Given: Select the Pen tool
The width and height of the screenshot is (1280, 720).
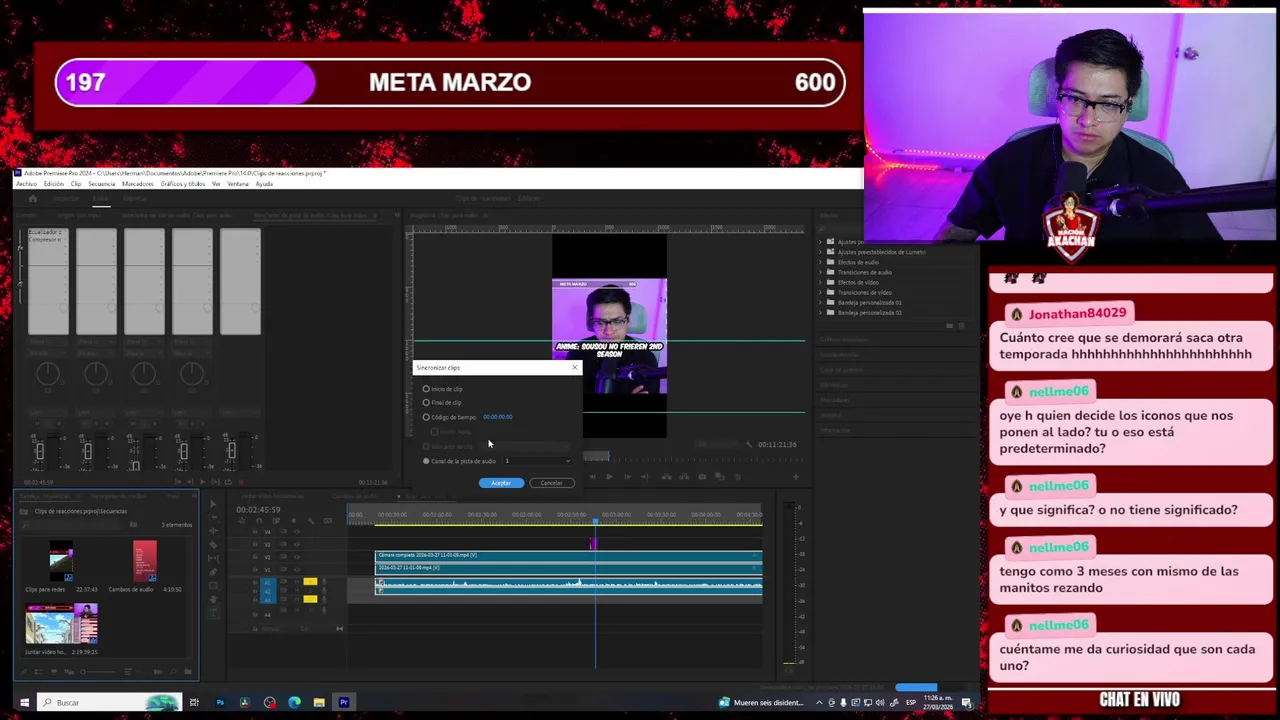Looking at the screenshot, I should click(x=213, y=572).
